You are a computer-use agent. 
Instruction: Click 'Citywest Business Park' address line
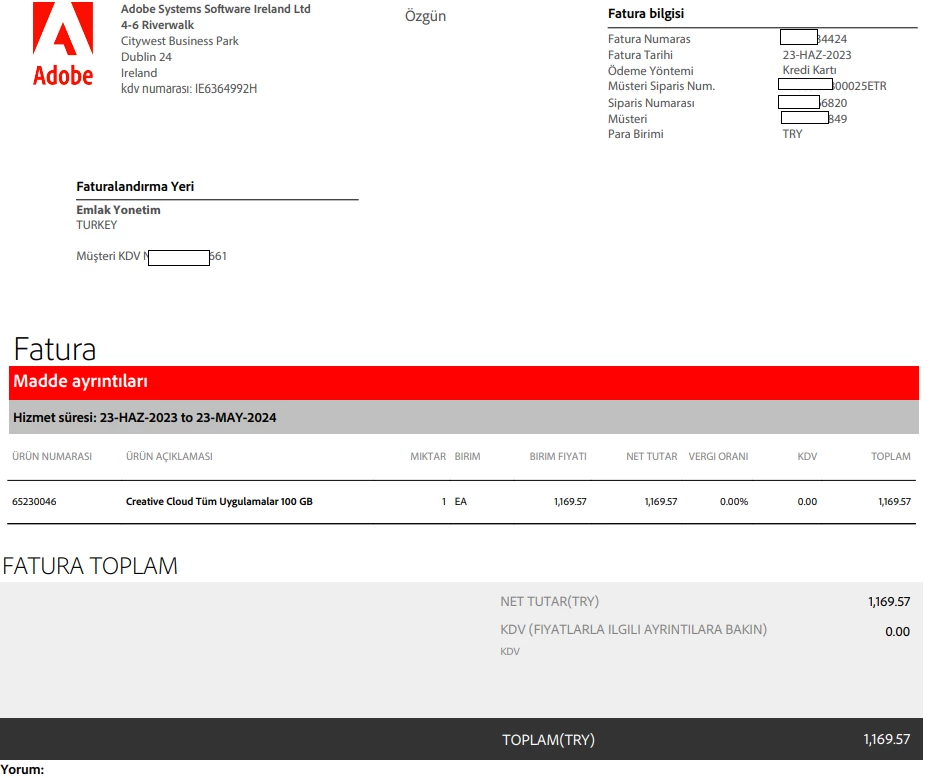click(179, 41)
